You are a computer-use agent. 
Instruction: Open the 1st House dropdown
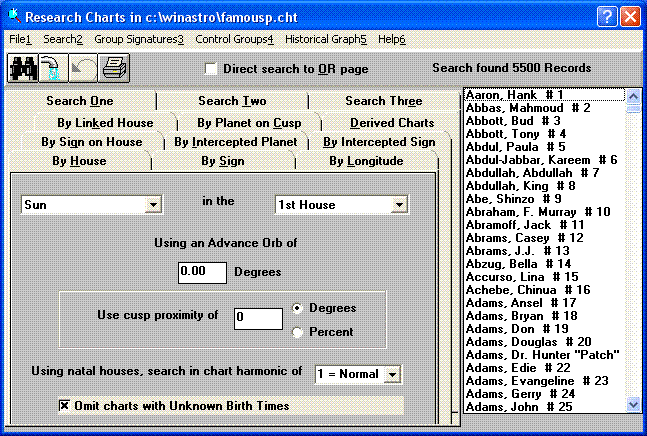[x=399, y=205]
